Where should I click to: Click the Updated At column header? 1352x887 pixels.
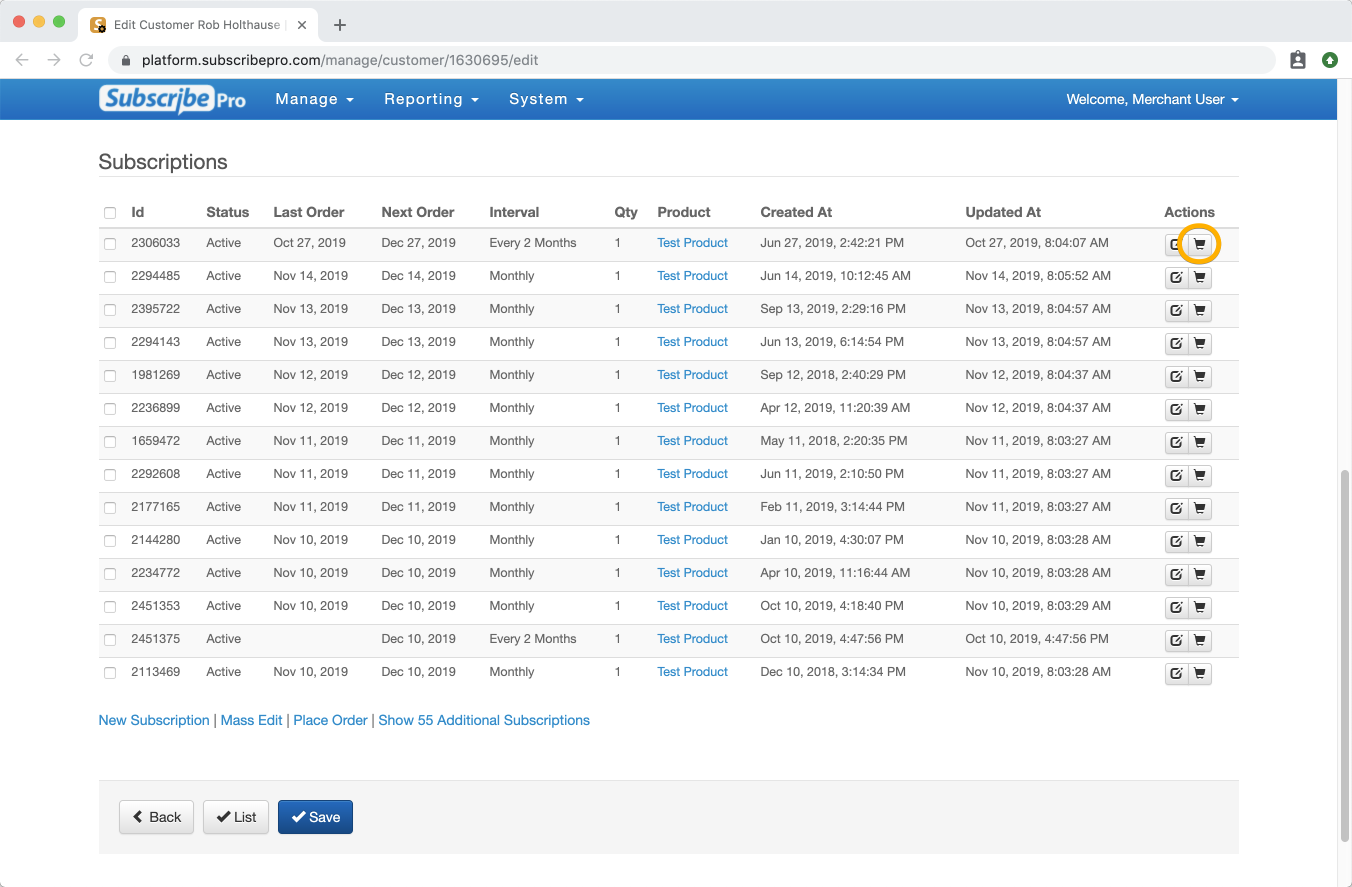1003,212
